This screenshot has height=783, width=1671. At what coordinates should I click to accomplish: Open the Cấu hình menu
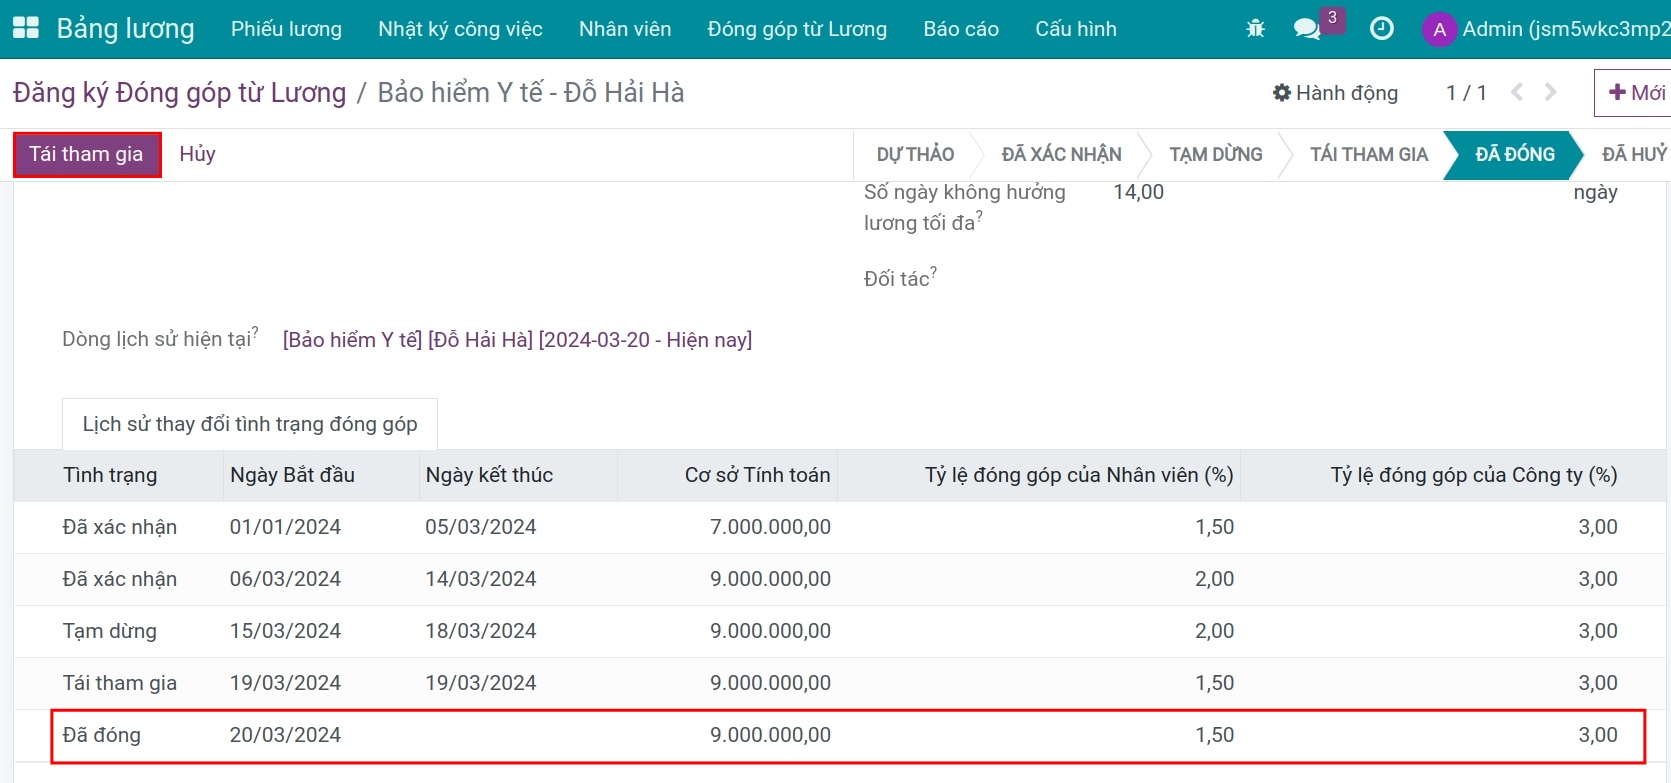[1075, 29]
